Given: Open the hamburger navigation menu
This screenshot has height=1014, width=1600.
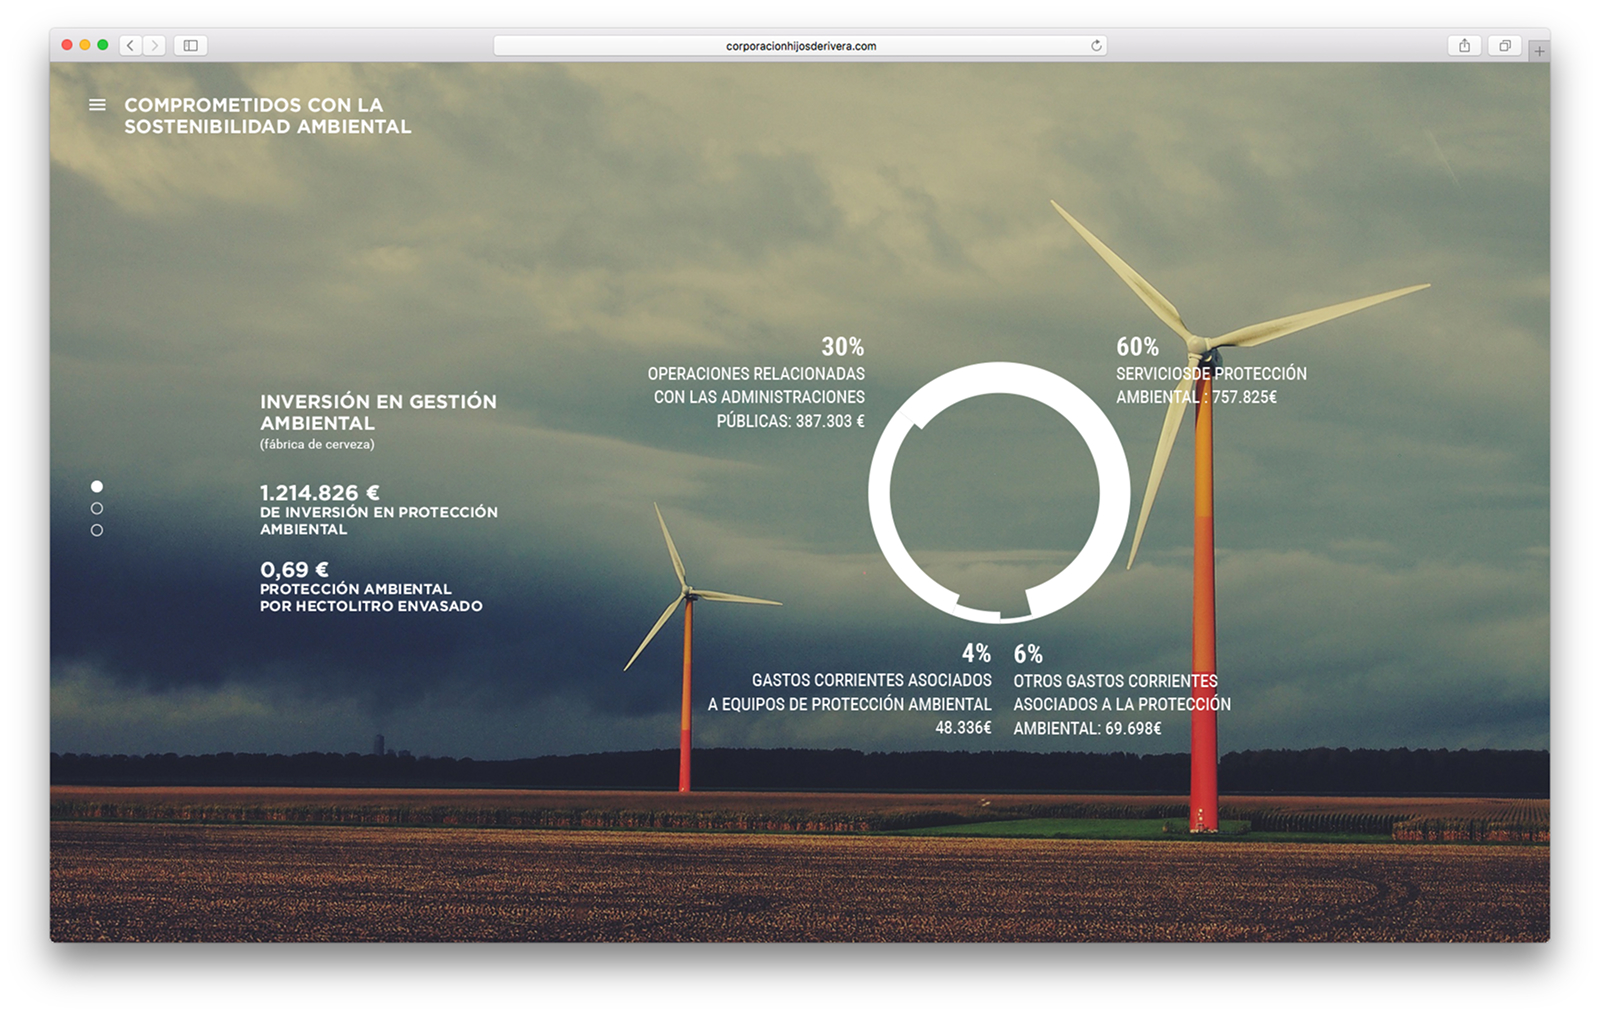Looking at the screenshot, I should [97, 103].
